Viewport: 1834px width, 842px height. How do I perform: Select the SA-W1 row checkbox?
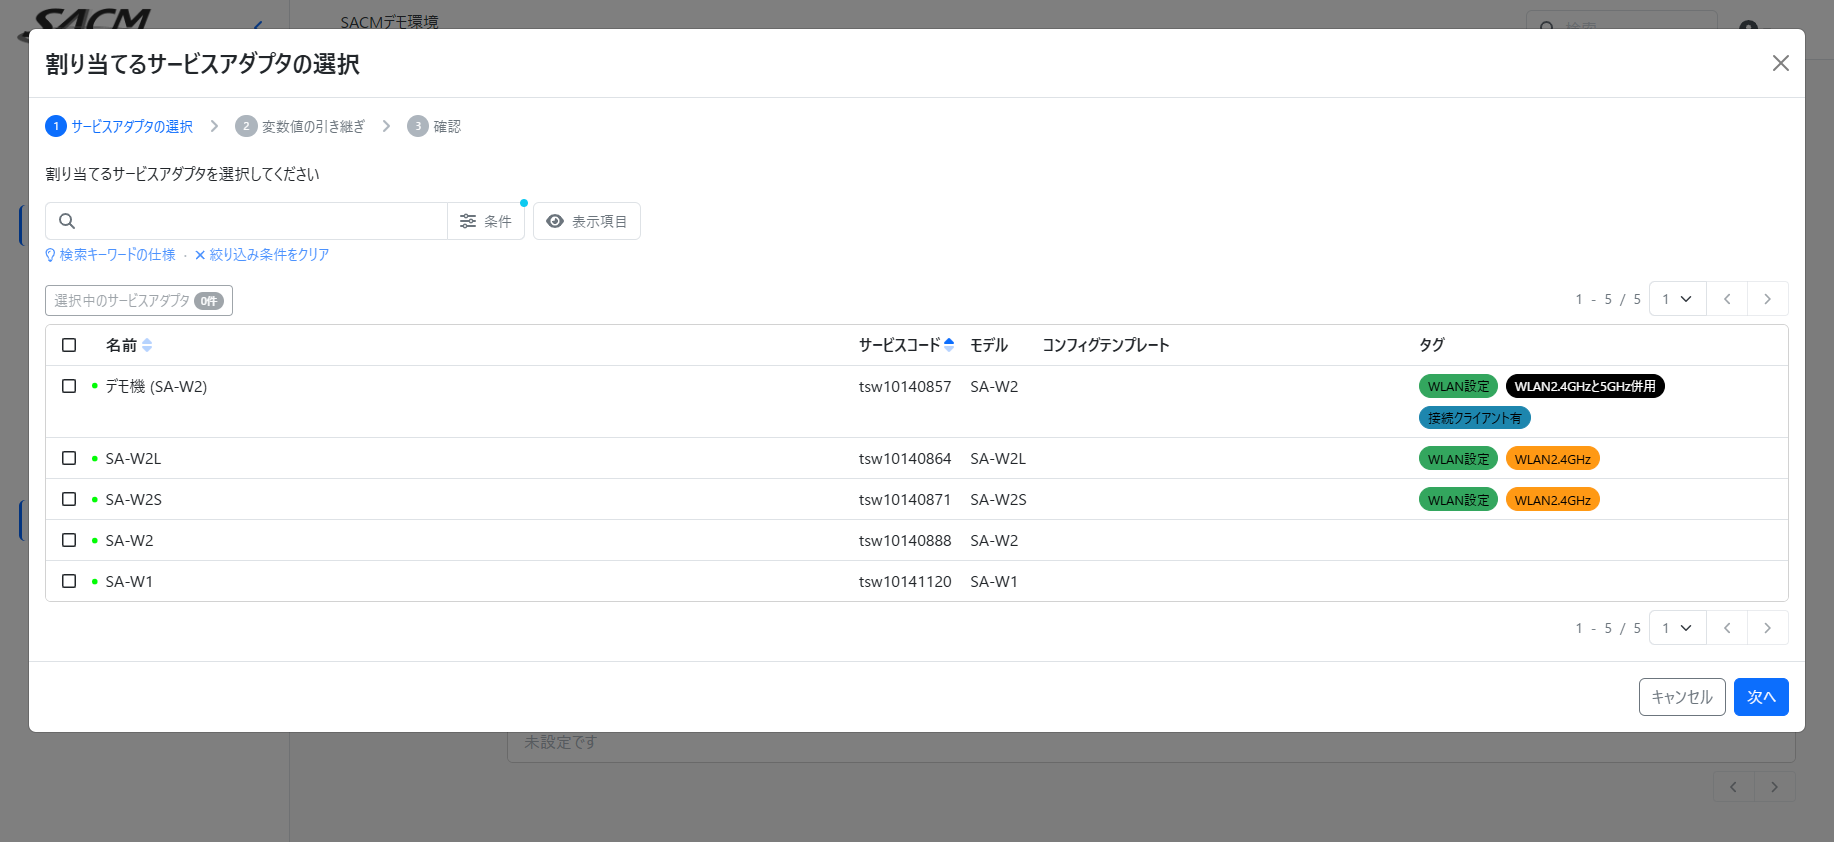[69, 581]
